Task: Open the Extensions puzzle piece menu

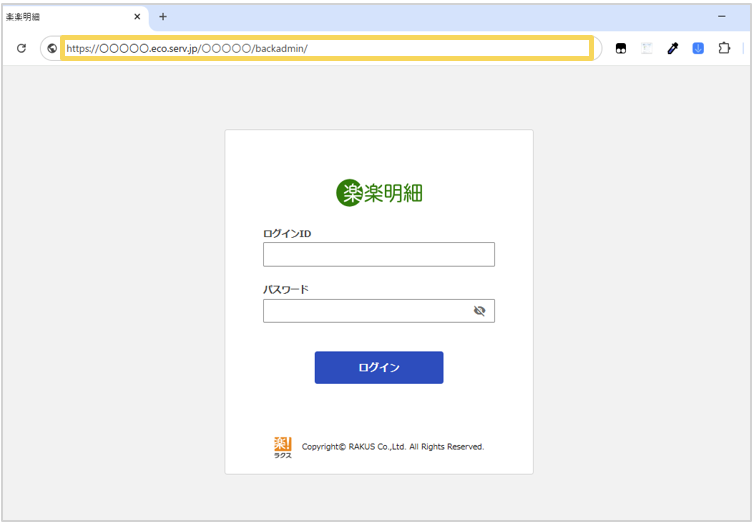Action: (x=724, y=48)
